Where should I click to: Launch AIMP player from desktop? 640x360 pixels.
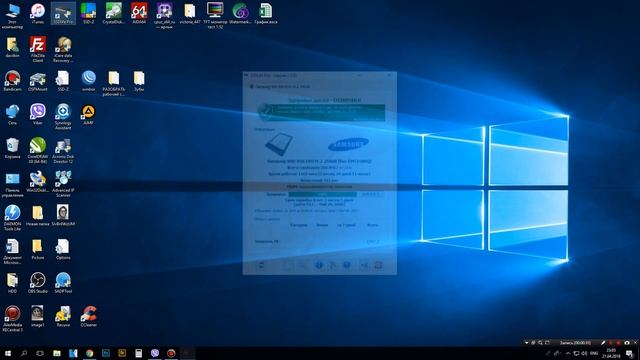pyautogui.click(x=89, y=114)
